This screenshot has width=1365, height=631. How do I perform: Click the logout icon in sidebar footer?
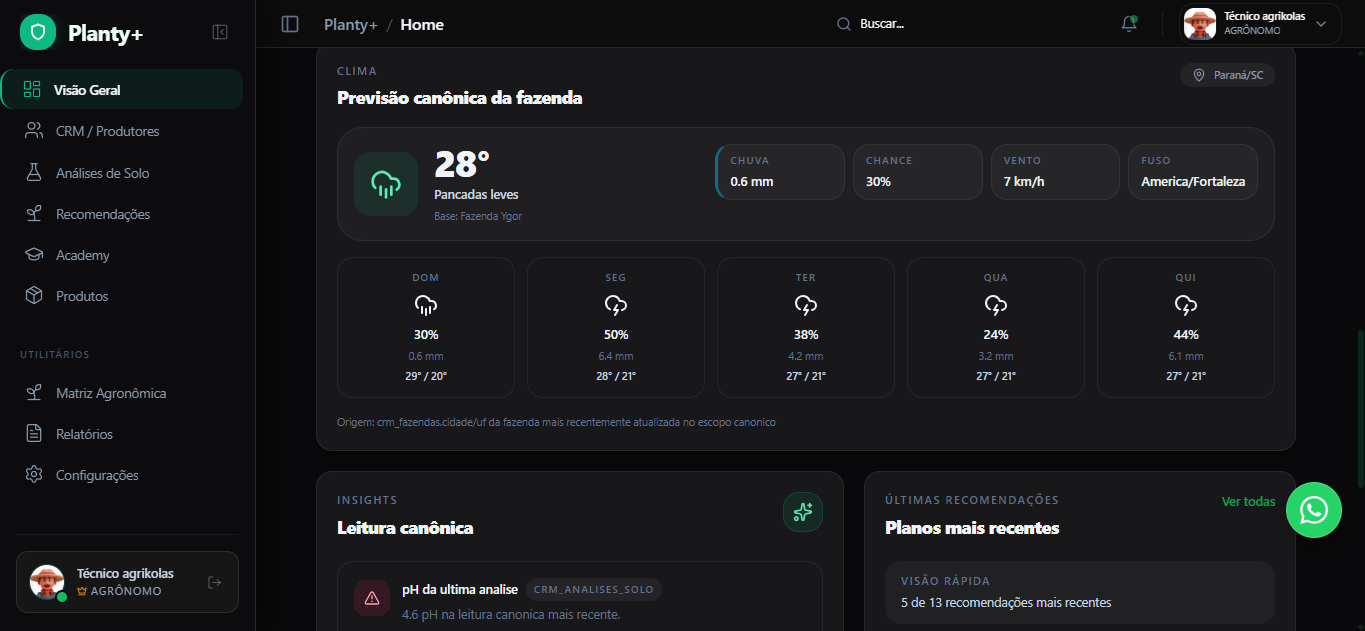[x=214, y=582]
